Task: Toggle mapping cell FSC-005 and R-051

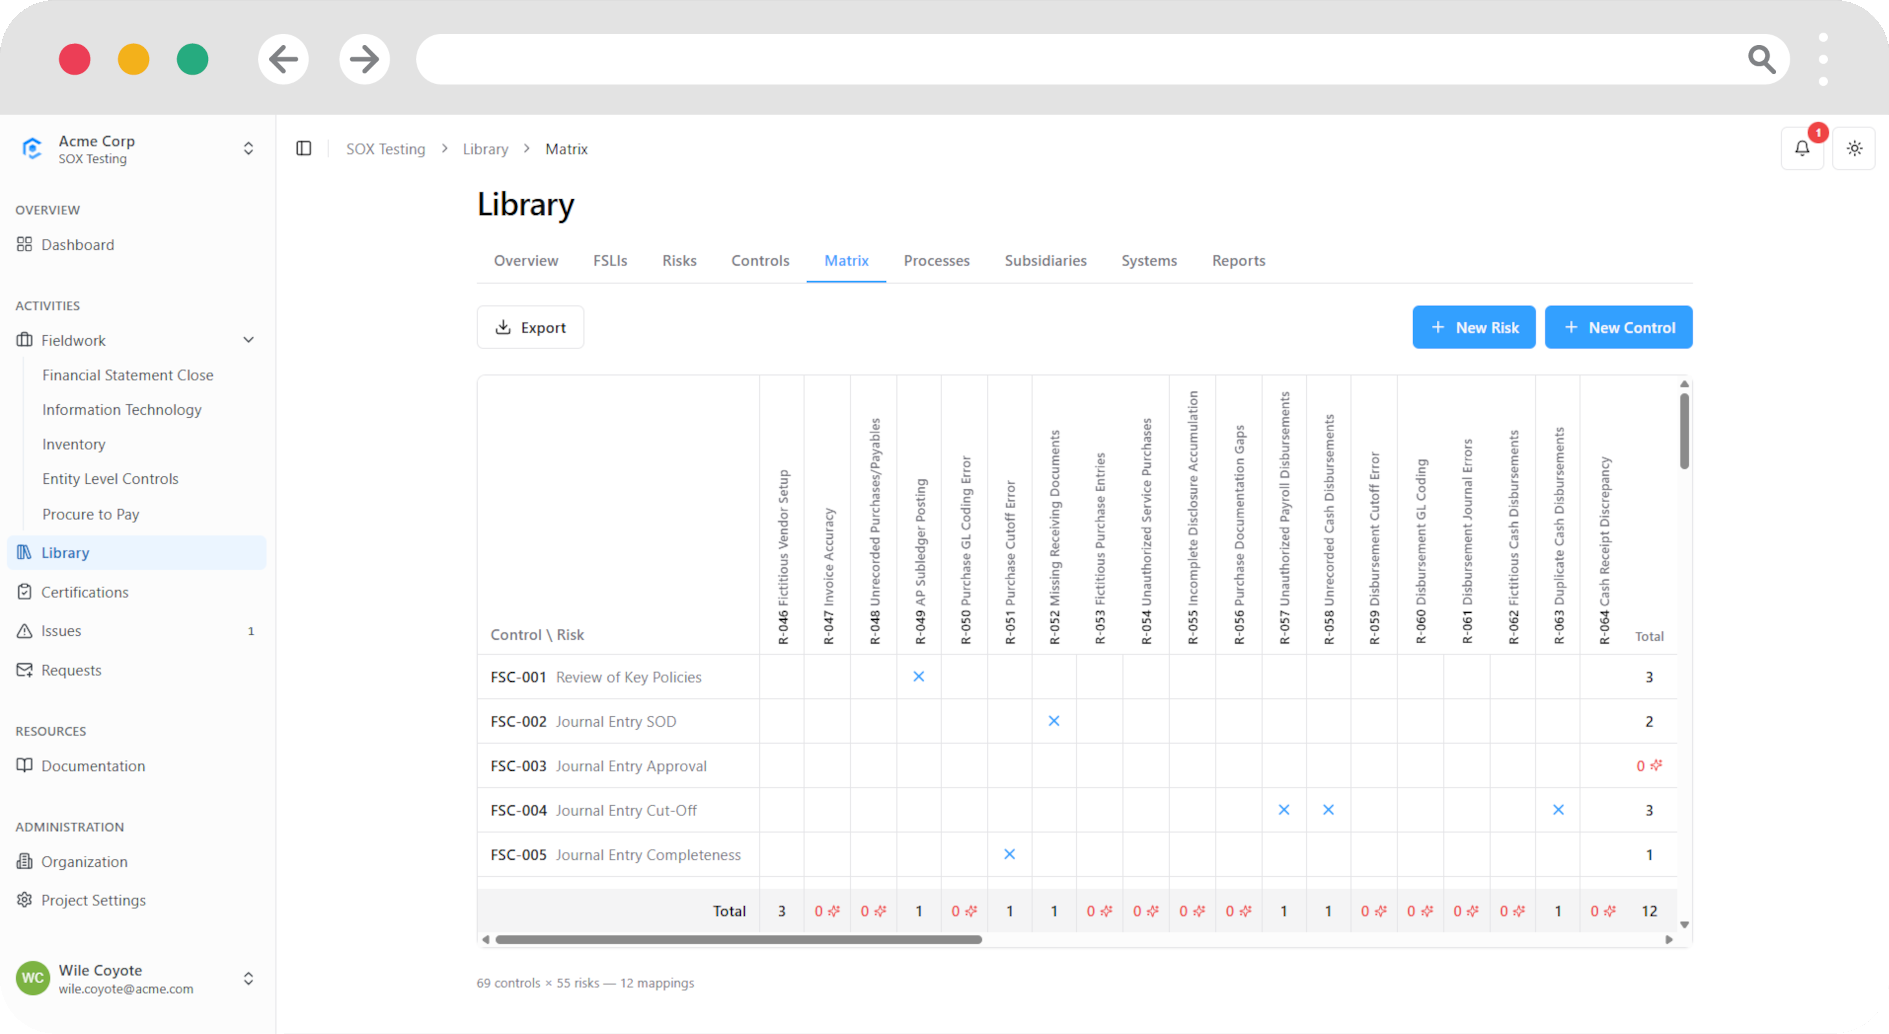Action: point(1010,855)
